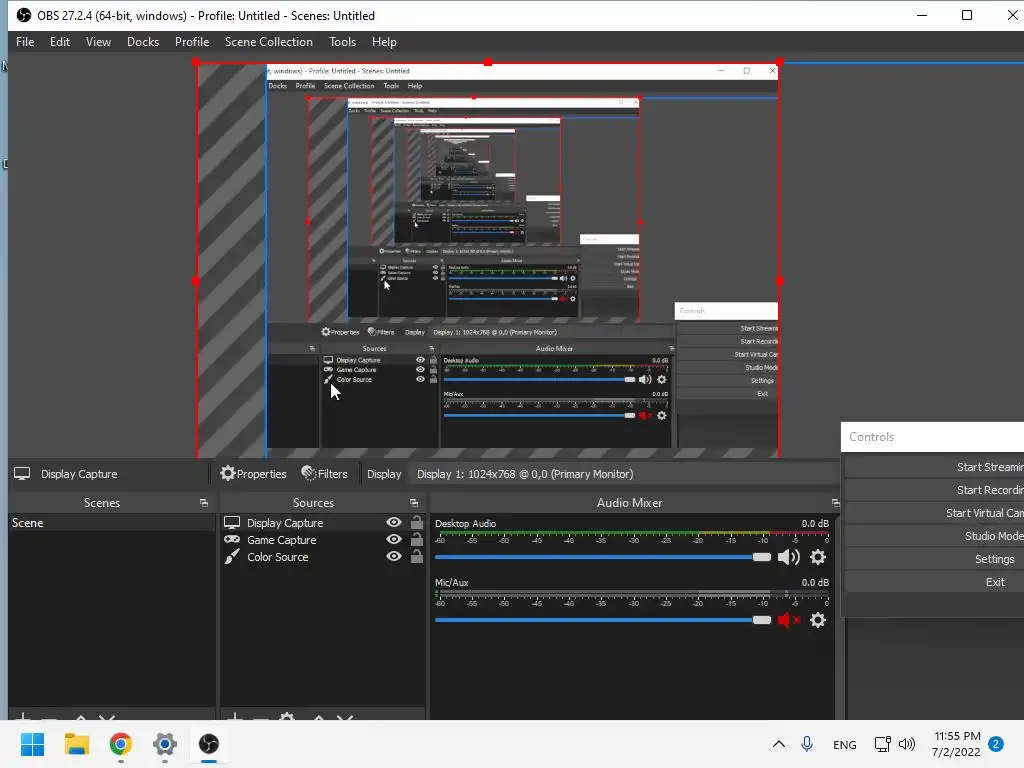Click the monitor icon beside Display Capture in the toolbar
Screen dimensions: 1024x768
(22, 473)
